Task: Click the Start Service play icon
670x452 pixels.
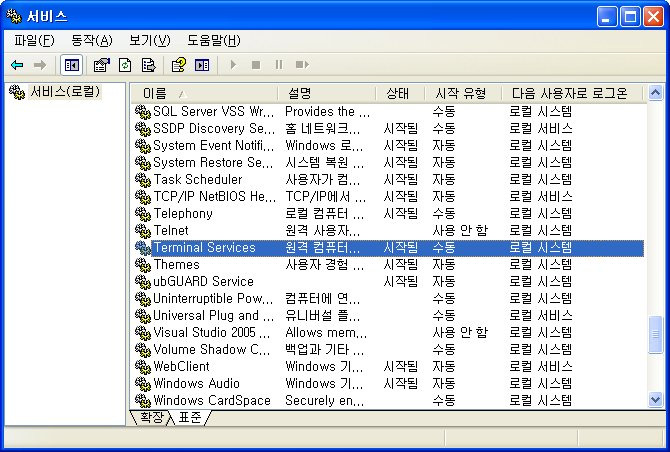Action: pyautogui.click(x=233, y=65)
